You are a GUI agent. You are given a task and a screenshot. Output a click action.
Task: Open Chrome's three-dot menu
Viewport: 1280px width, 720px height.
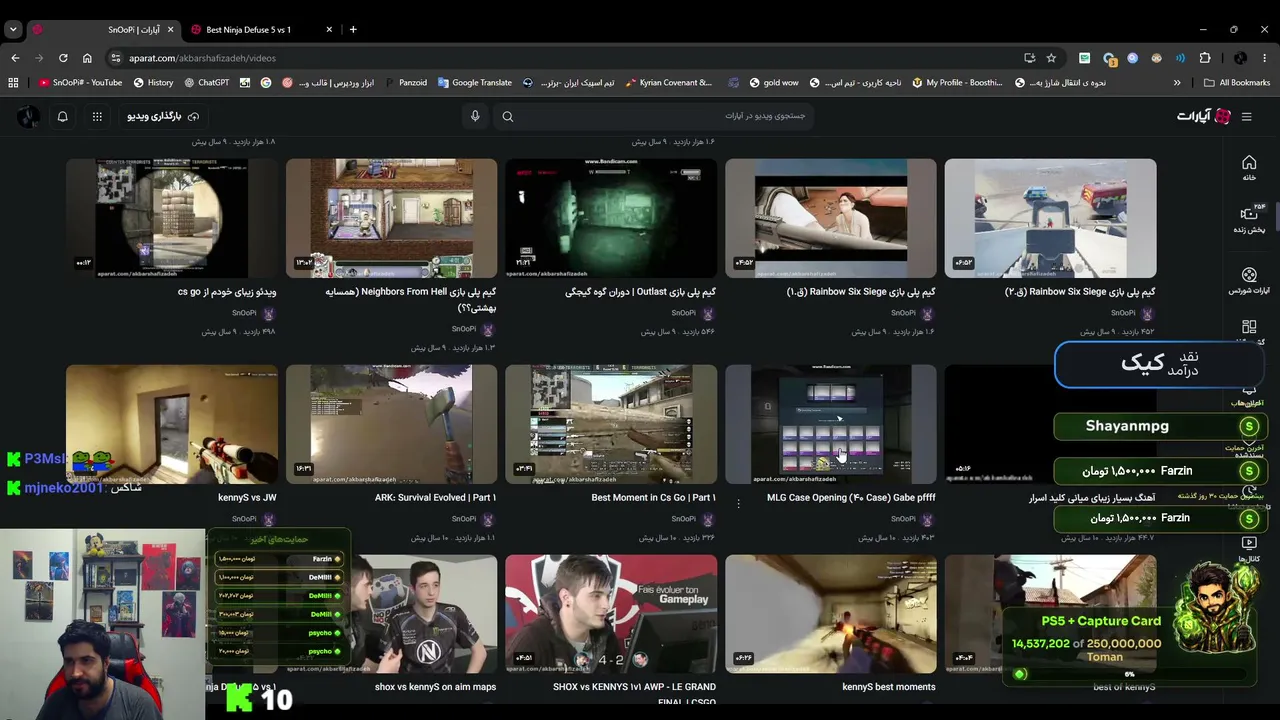[1265, 58]
